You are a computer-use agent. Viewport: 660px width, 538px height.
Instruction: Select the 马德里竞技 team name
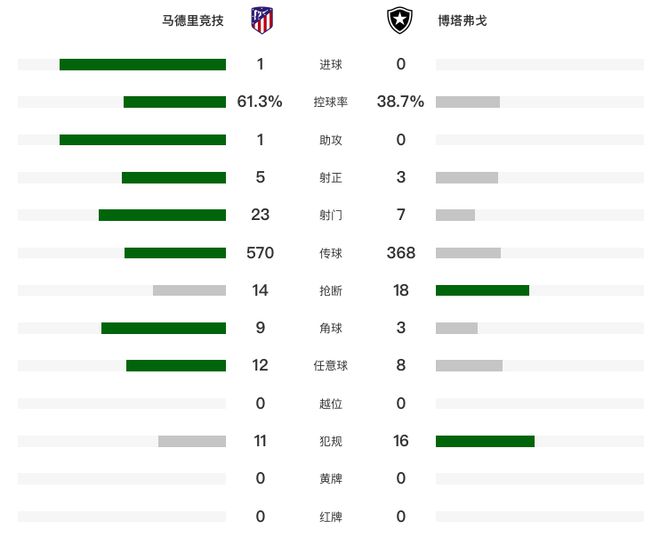click(192, 20)
